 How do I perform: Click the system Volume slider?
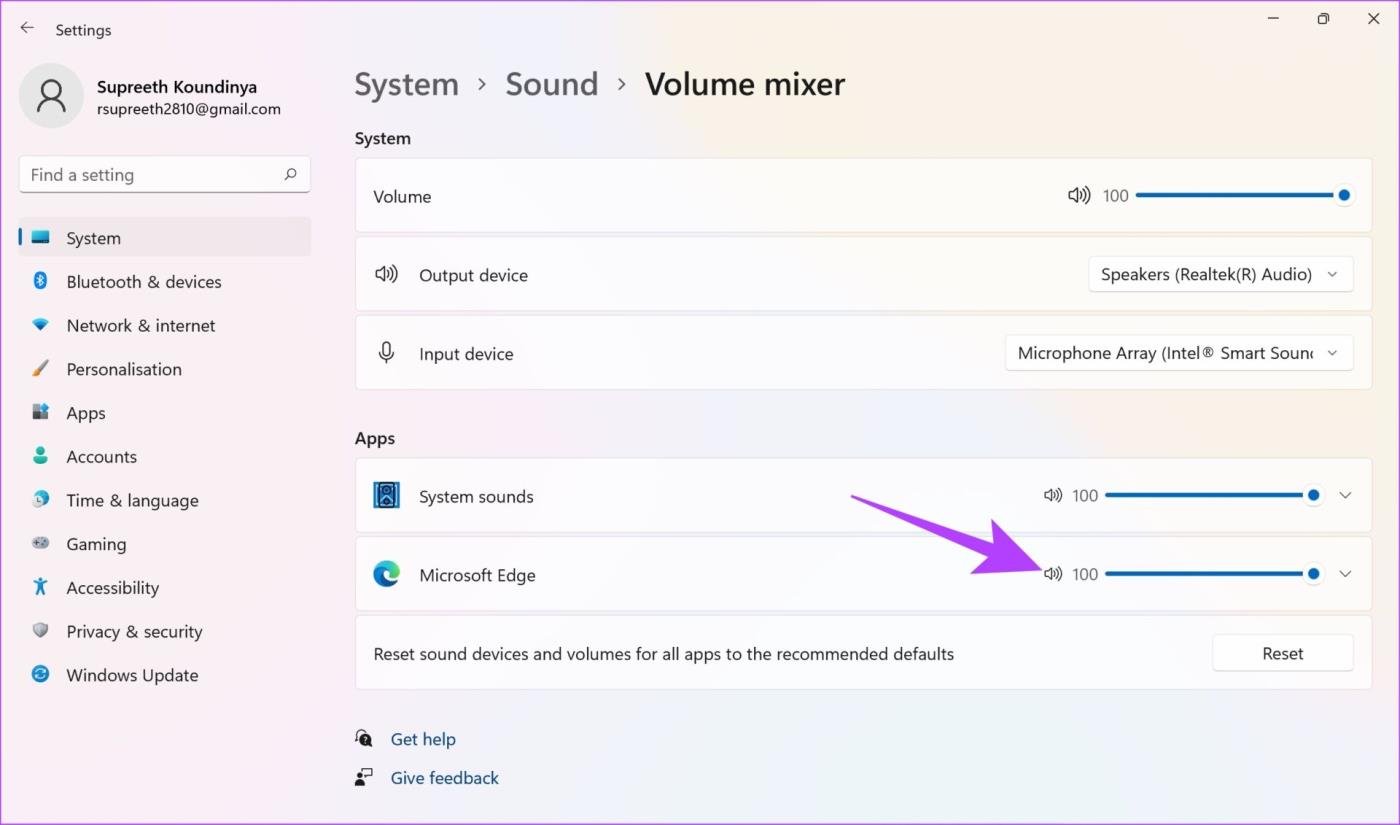pos(1244,195)
